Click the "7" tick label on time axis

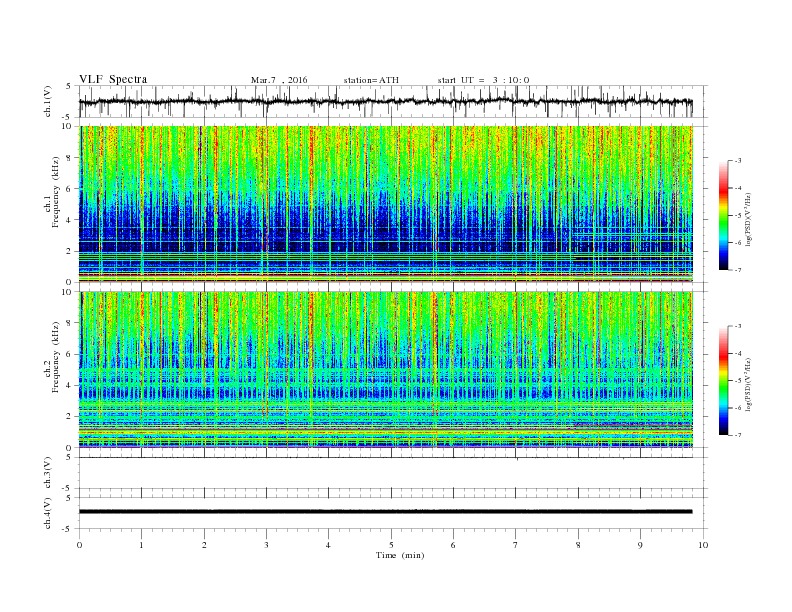[x=516, y=545]
